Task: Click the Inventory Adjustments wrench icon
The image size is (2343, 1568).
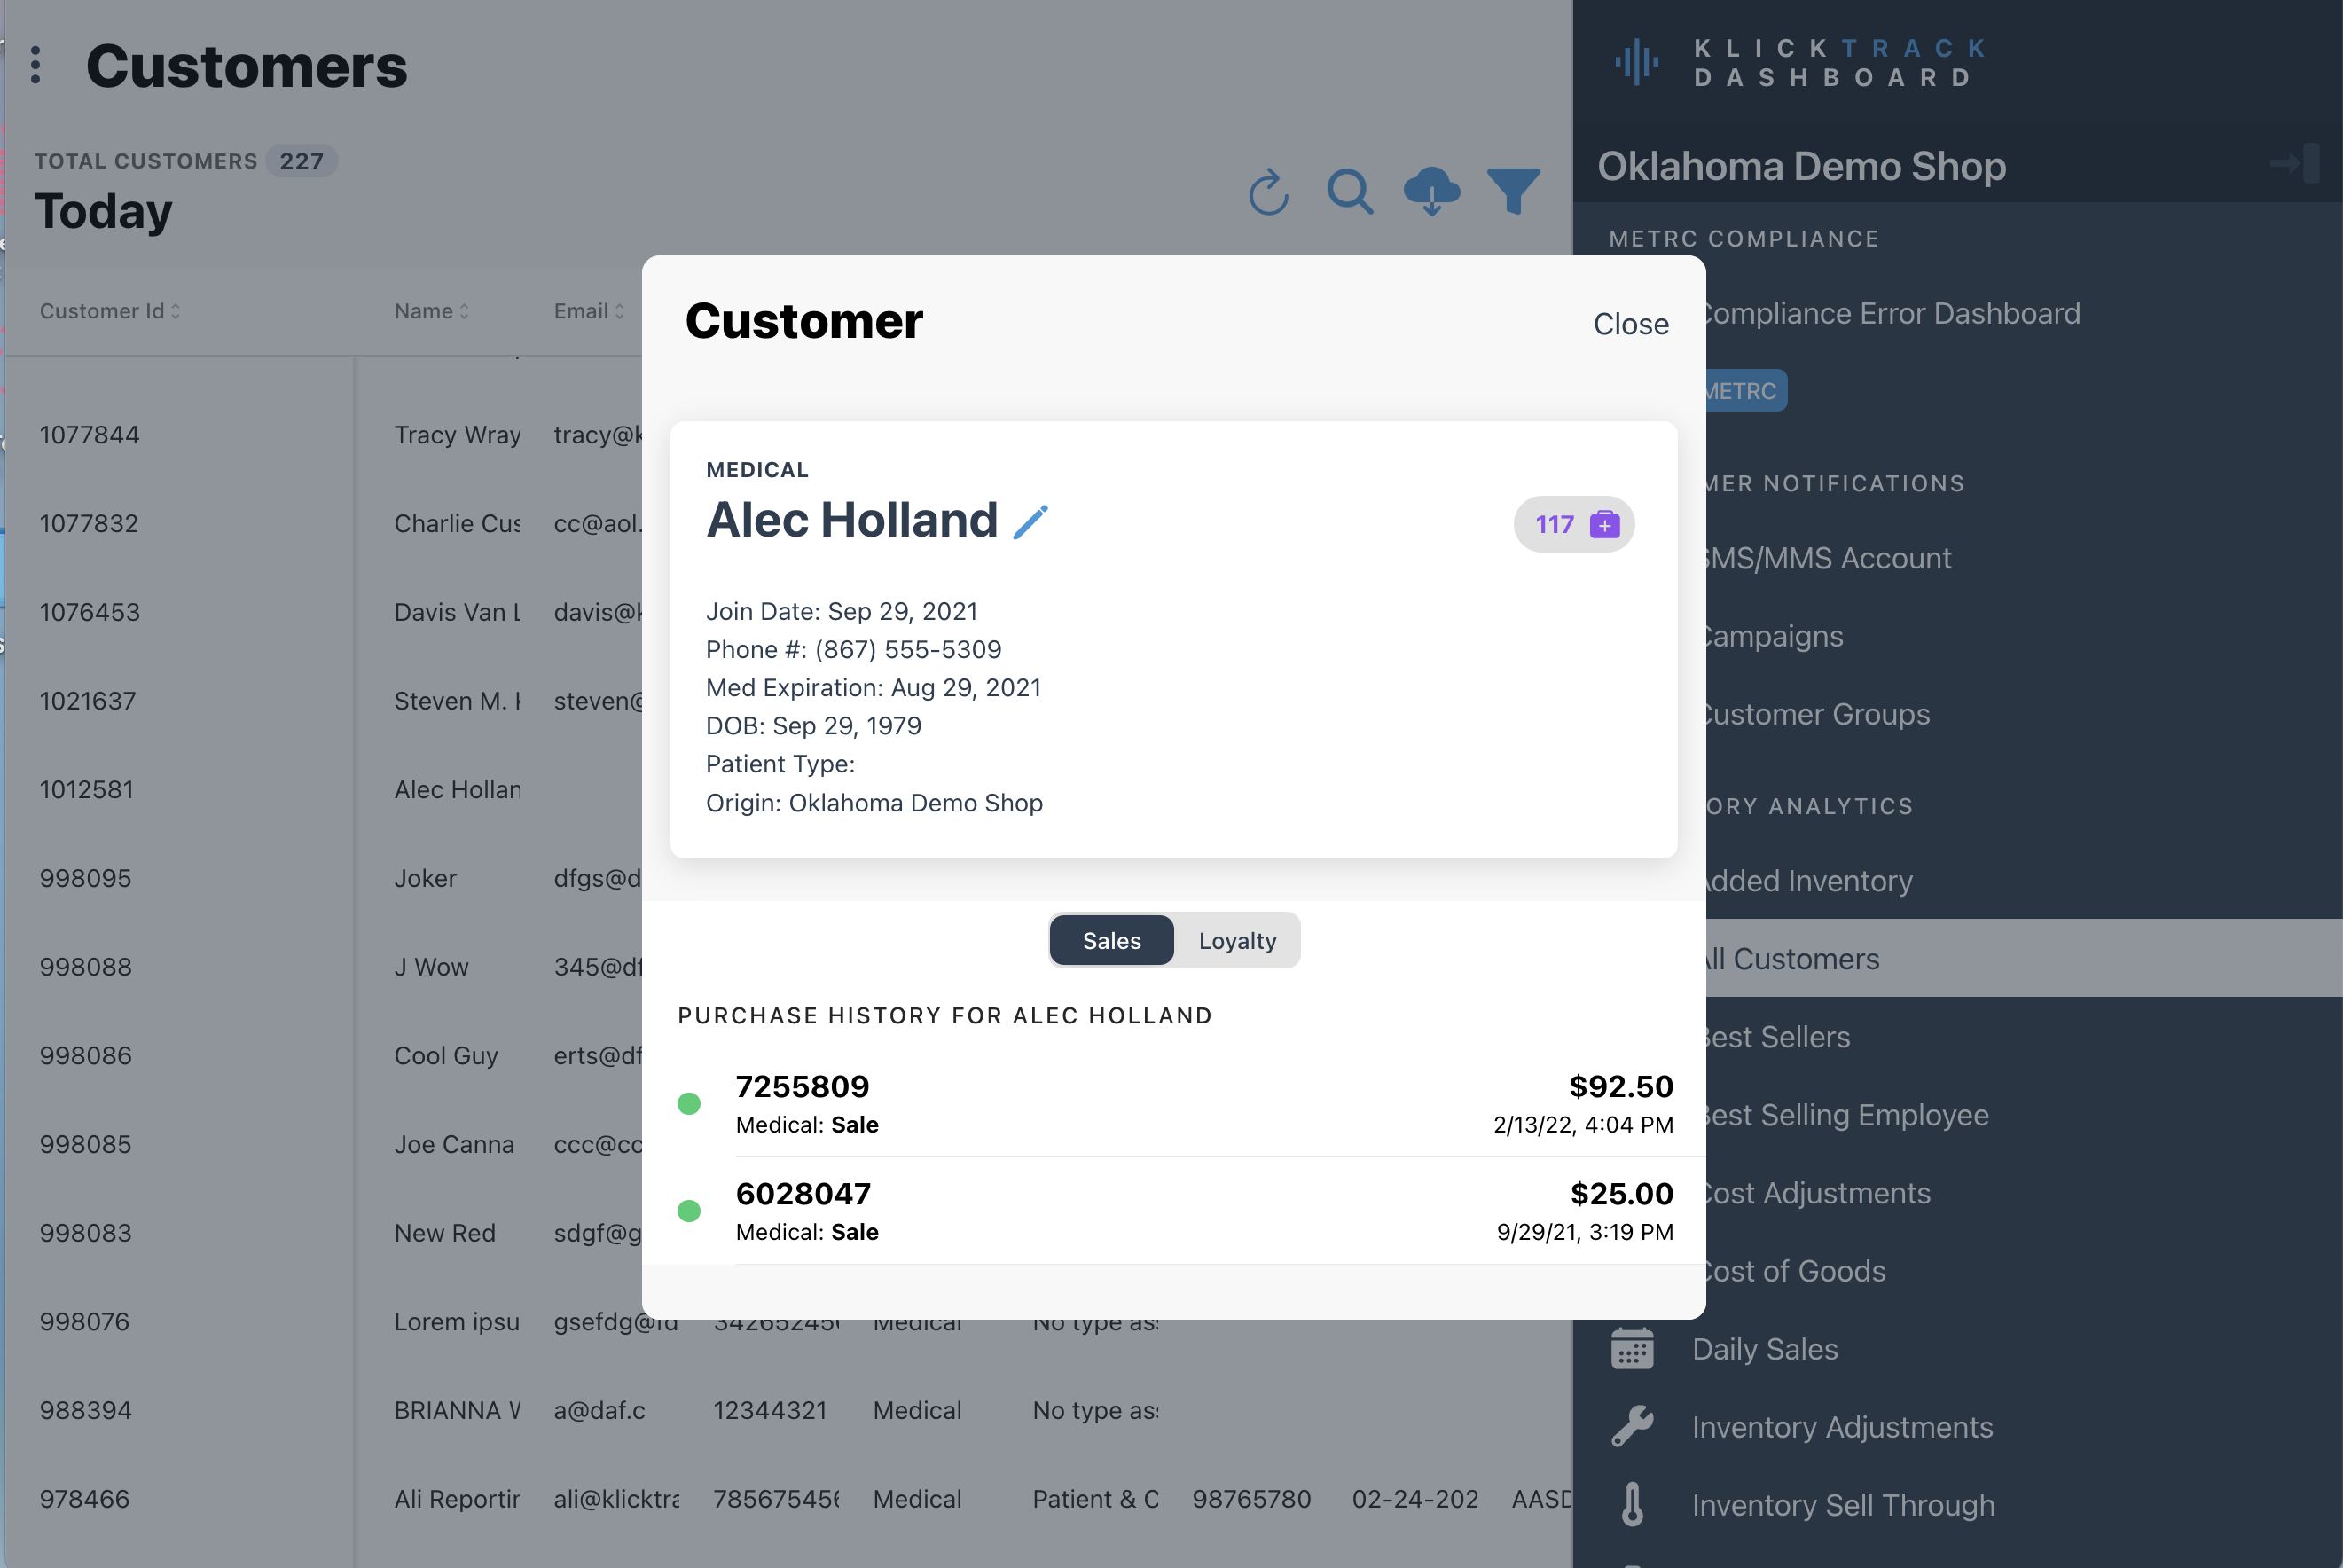Action: pos(1632,1427)
